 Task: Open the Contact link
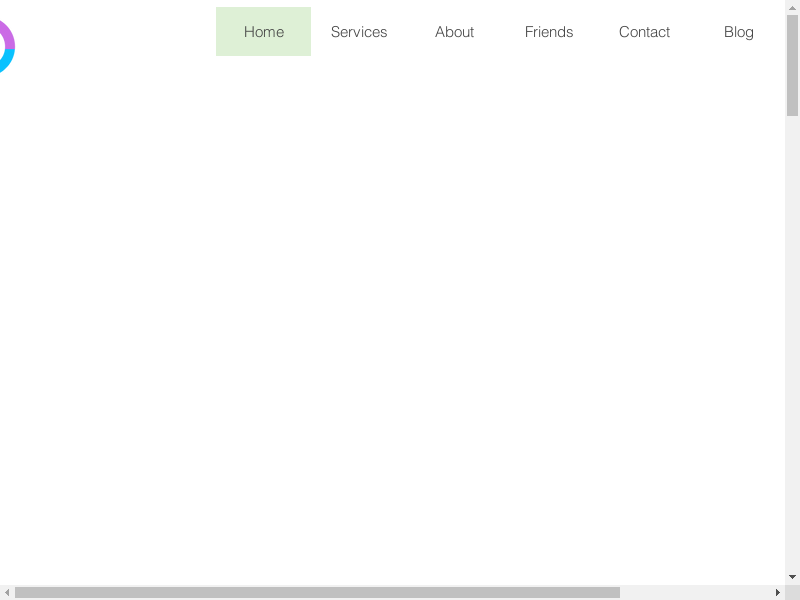click(644, 32)
